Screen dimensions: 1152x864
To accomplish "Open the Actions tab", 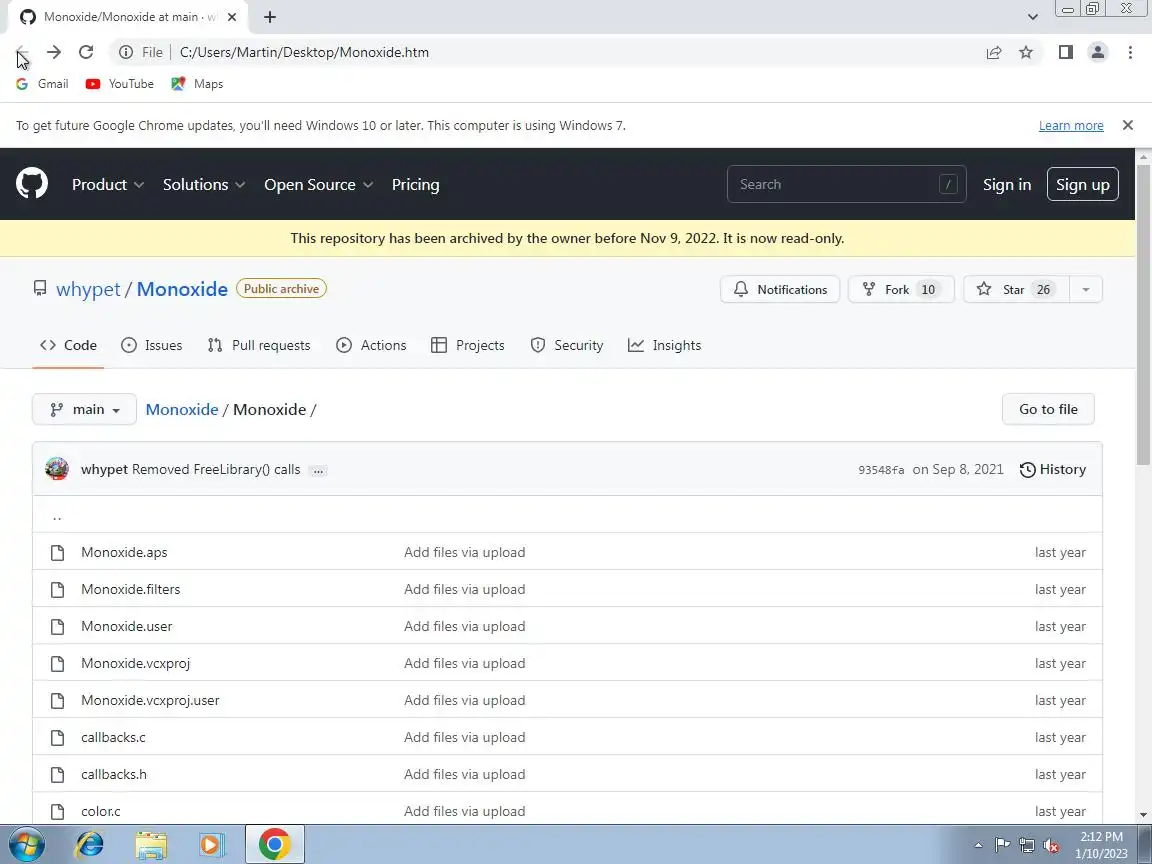I will tap(371, 345).
